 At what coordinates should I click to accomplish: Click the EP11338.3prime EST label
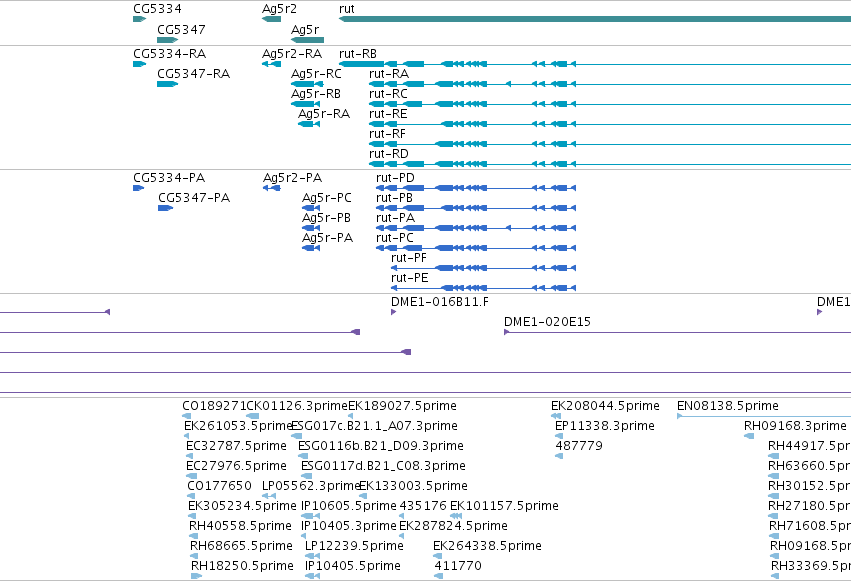coord(605,426)
